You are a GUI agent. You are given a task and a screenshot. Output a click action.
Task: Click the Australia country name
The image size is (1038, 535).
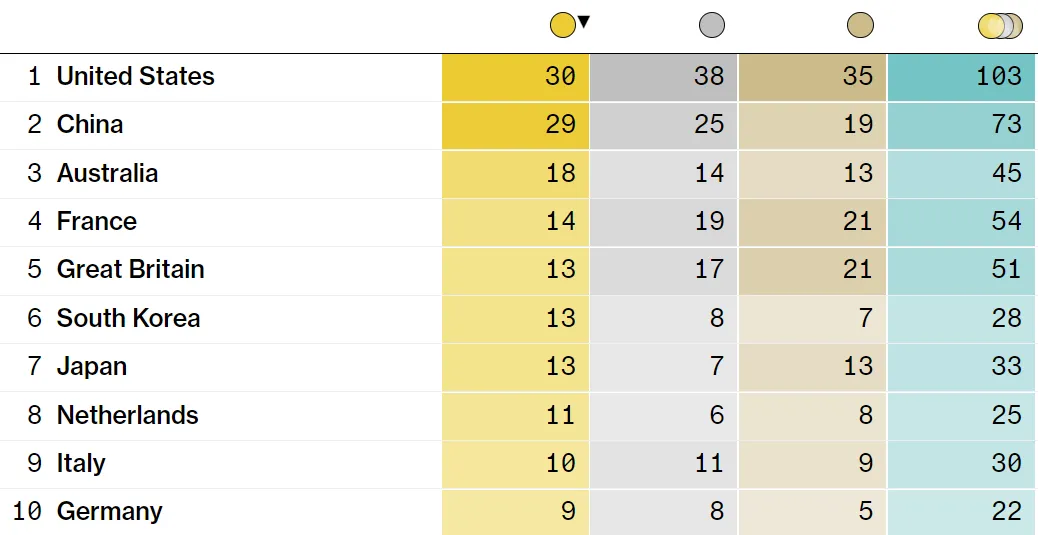pos(107,173)
